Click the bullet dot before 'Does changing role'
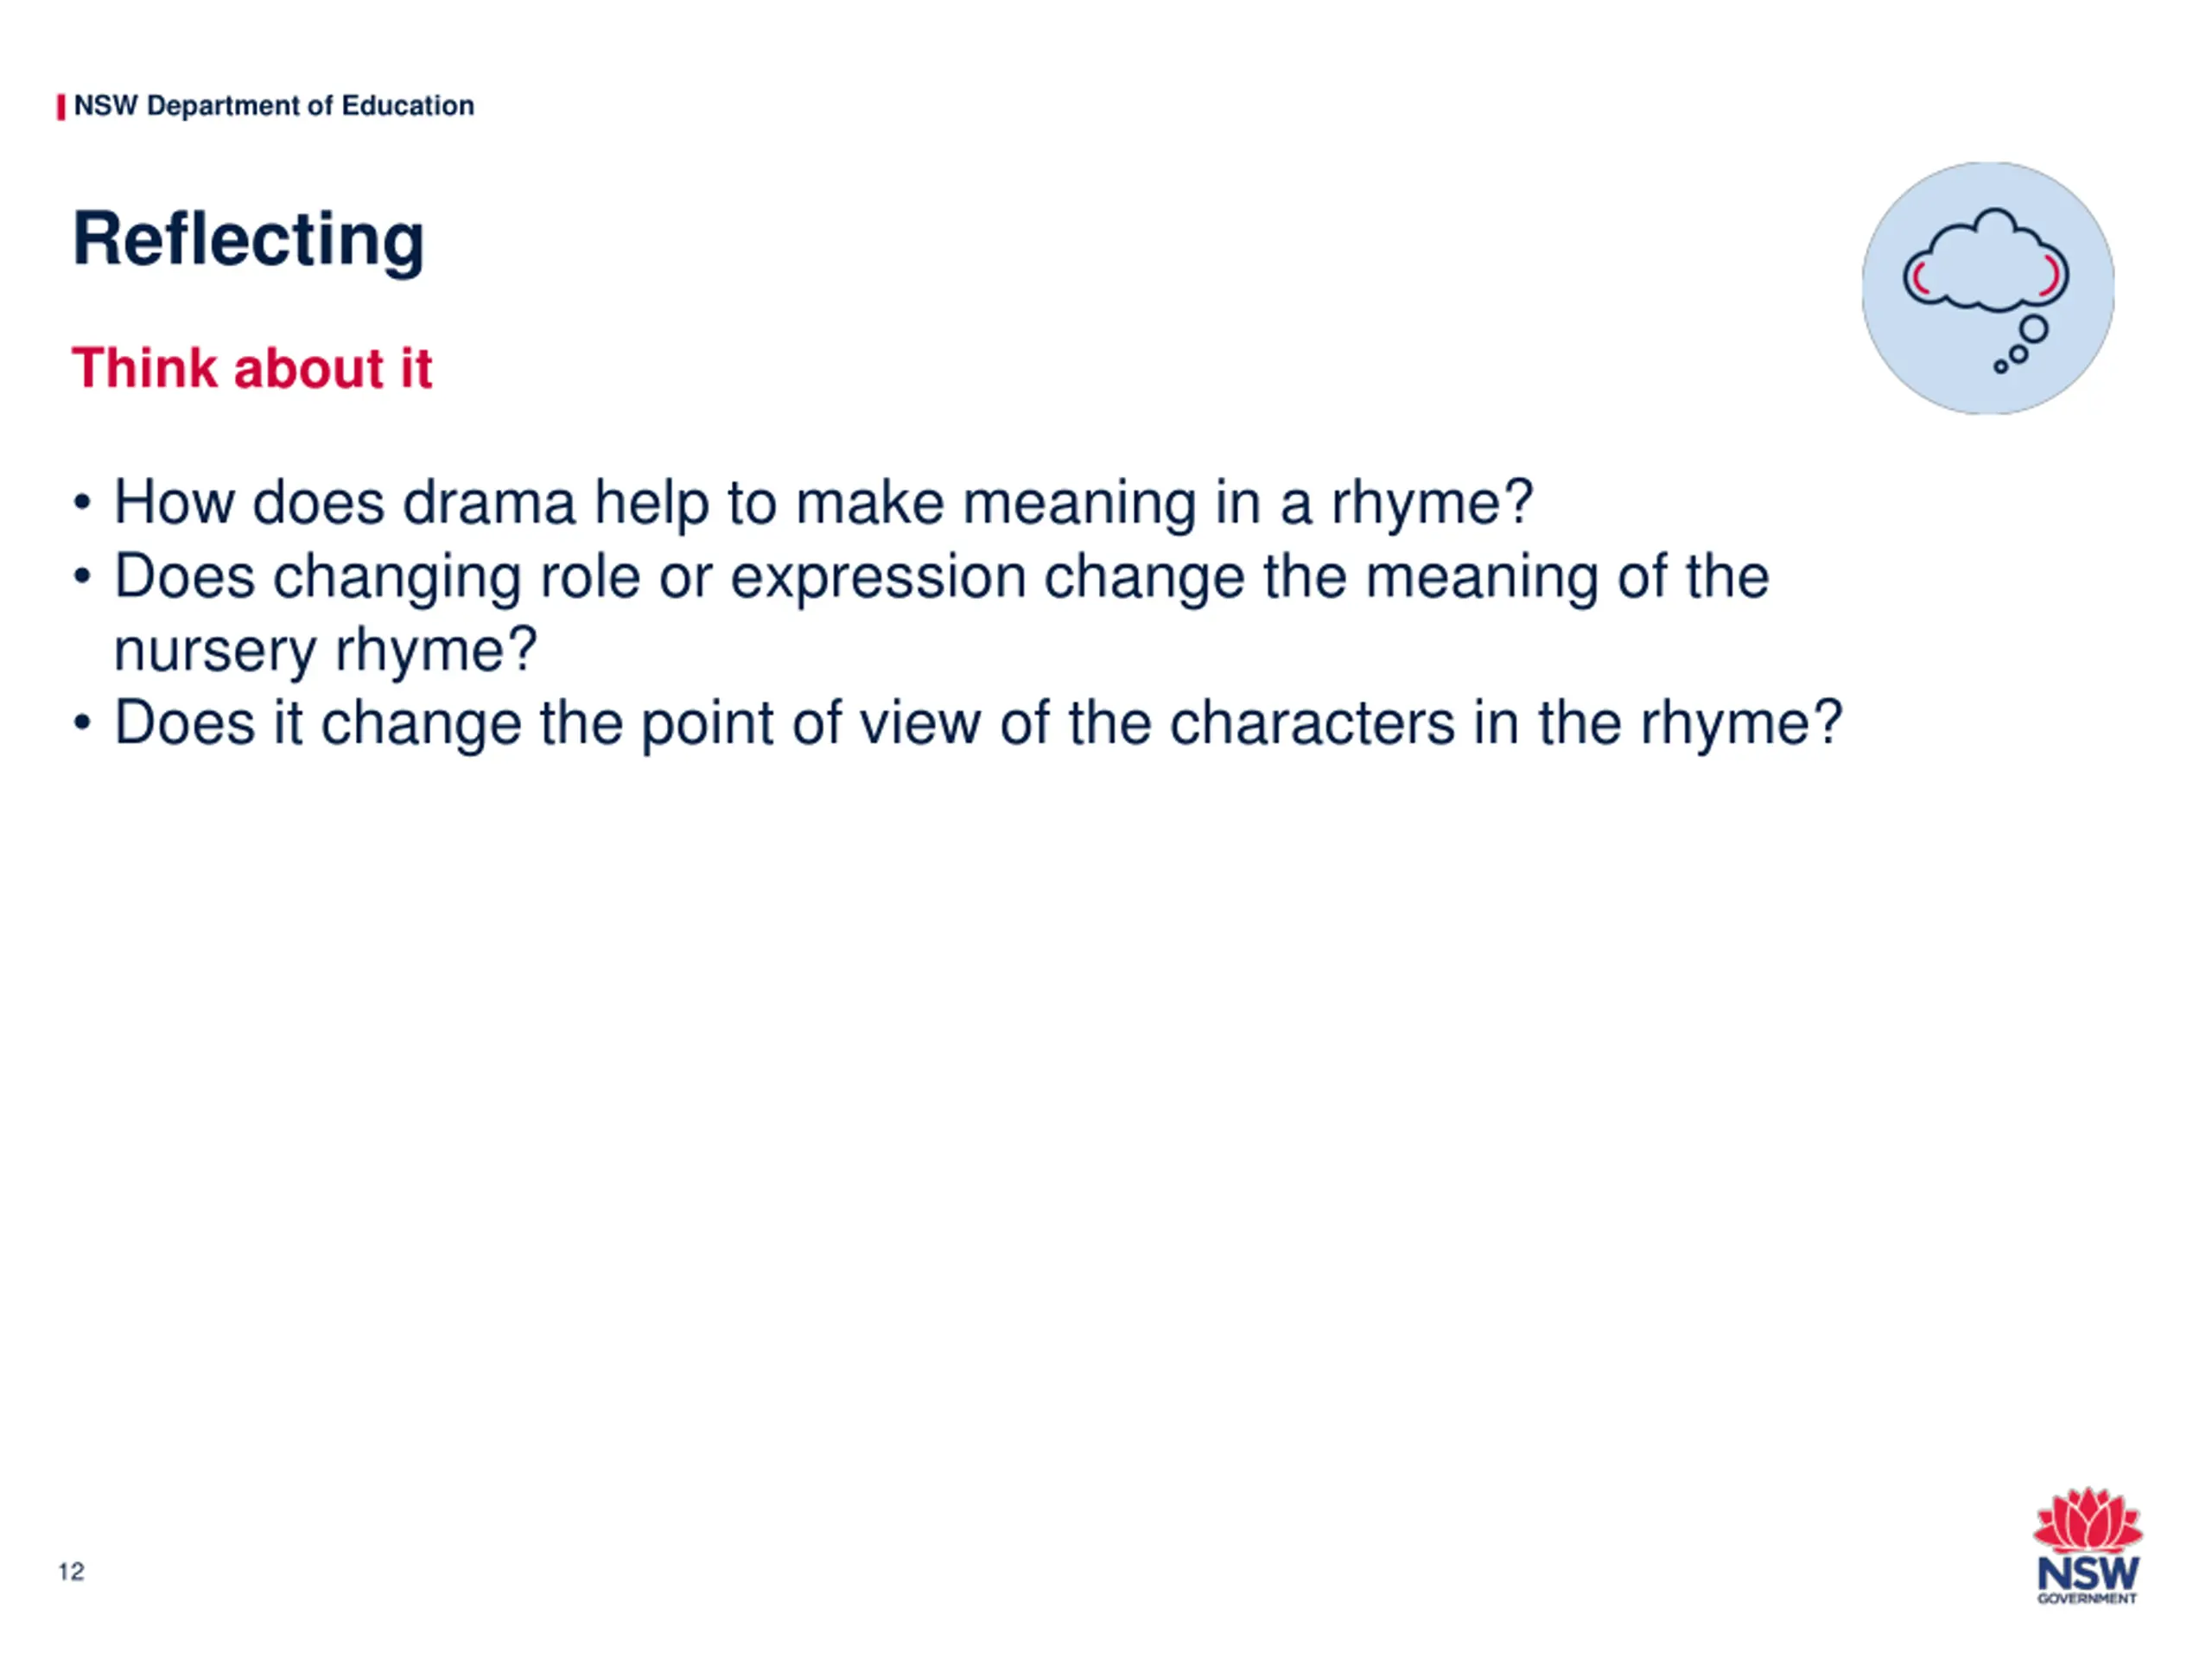Viewport: 2212px width, 1659px height. click(82, 576)
